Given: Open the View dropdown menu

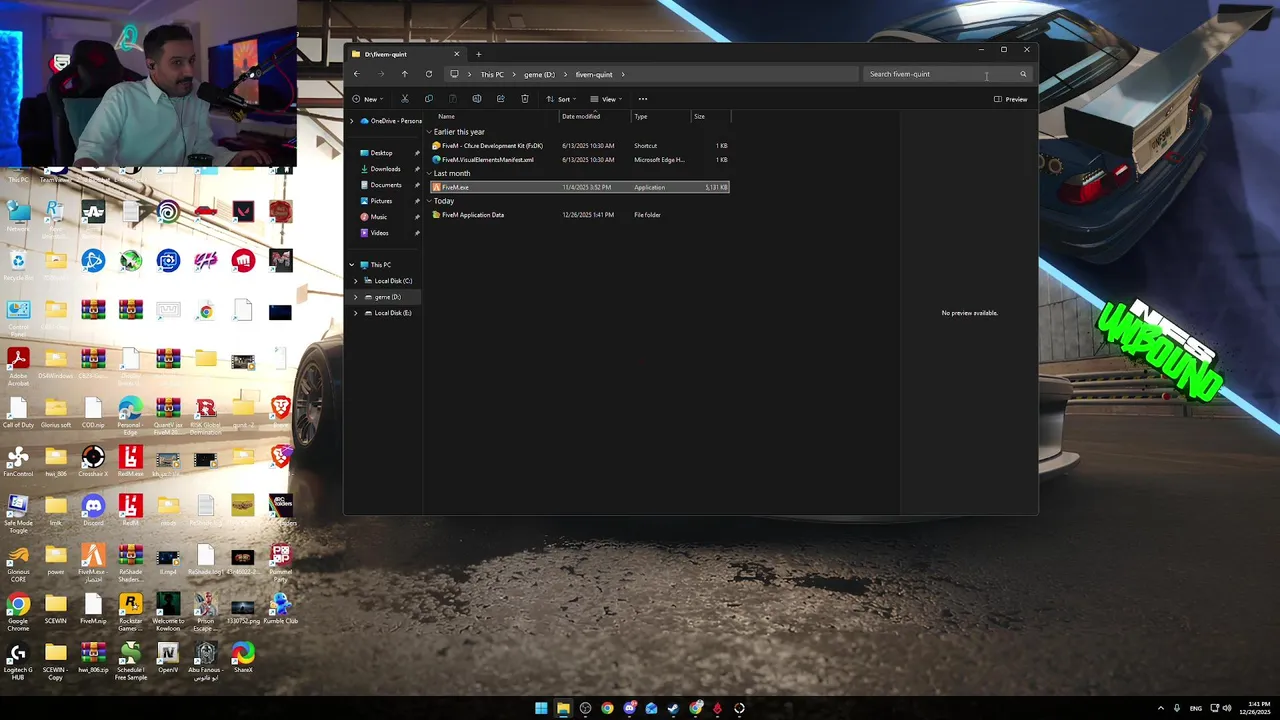Looking at the screenshot, I should tap(606, 99).
